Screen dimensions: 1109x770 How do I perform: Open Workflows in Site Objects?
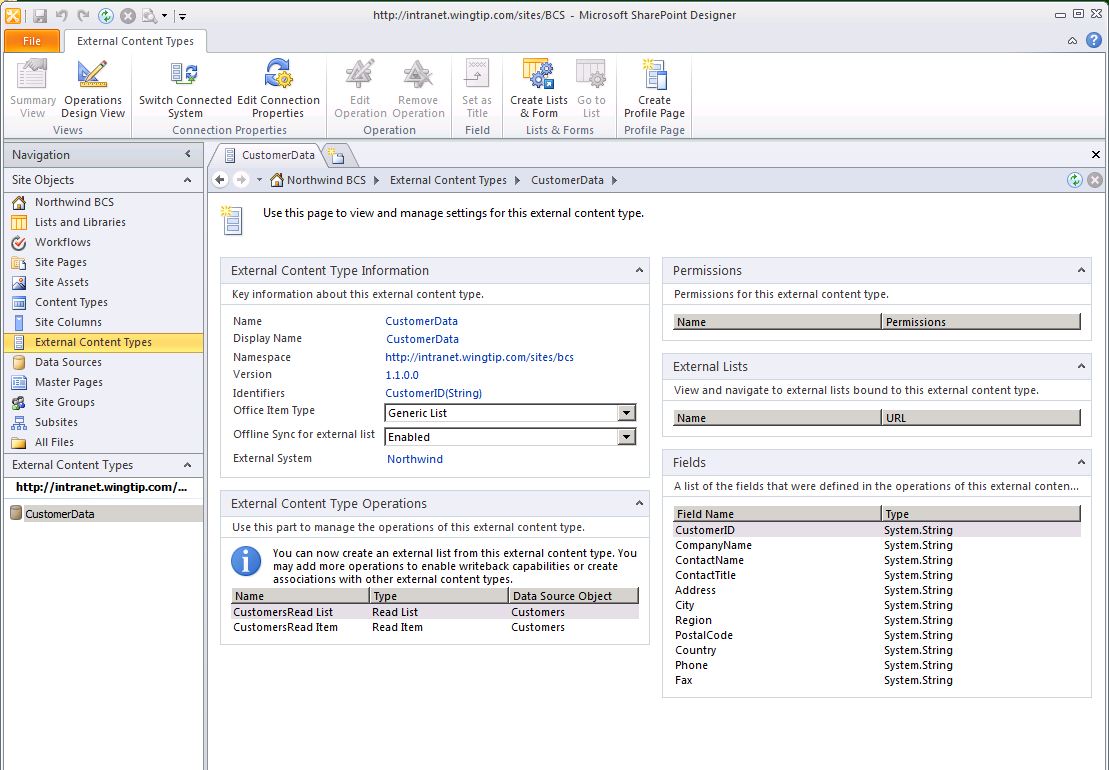click(103, 242)
